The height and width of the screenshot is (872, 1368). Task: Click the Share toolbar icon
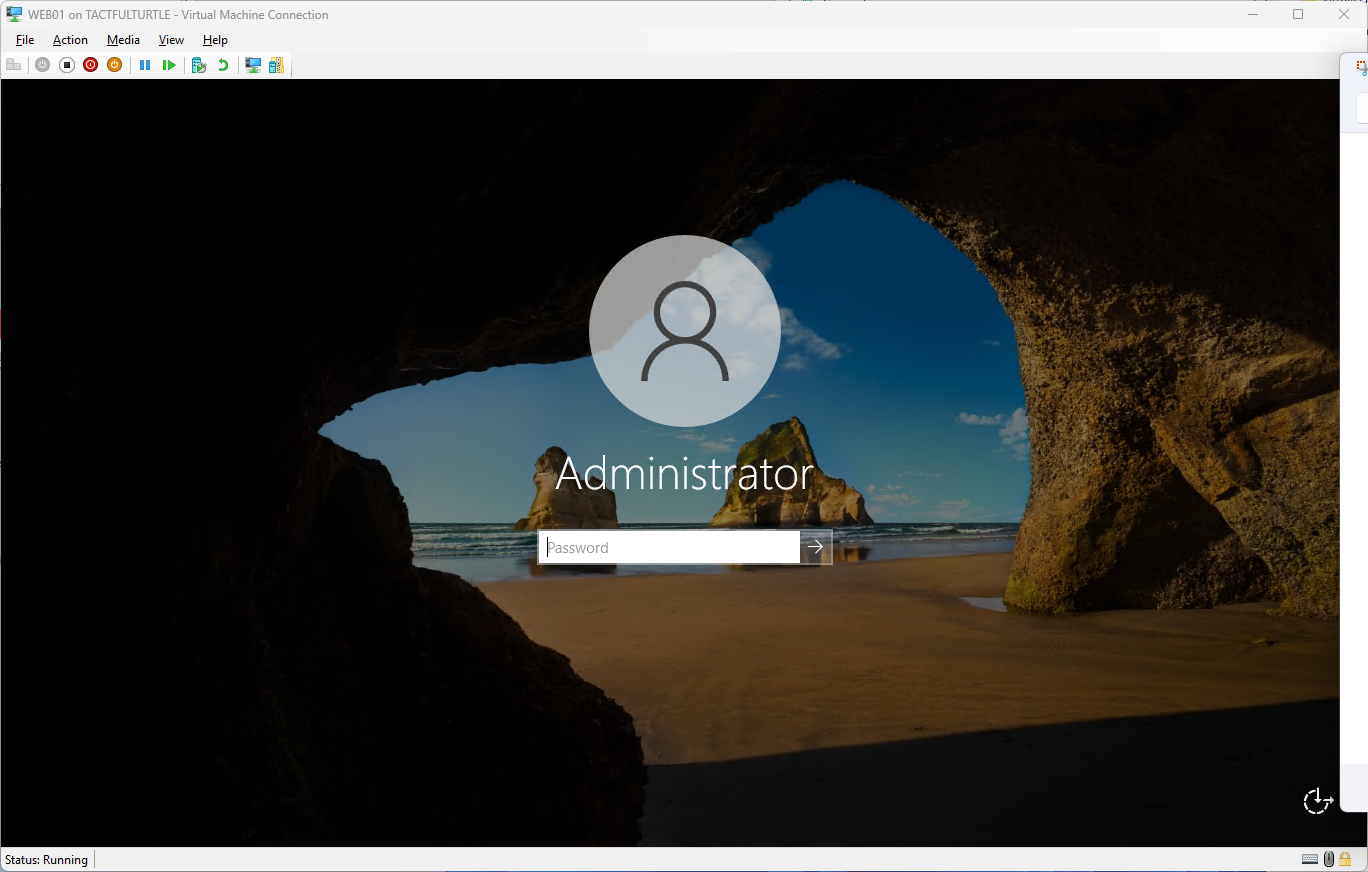(276, 65)
